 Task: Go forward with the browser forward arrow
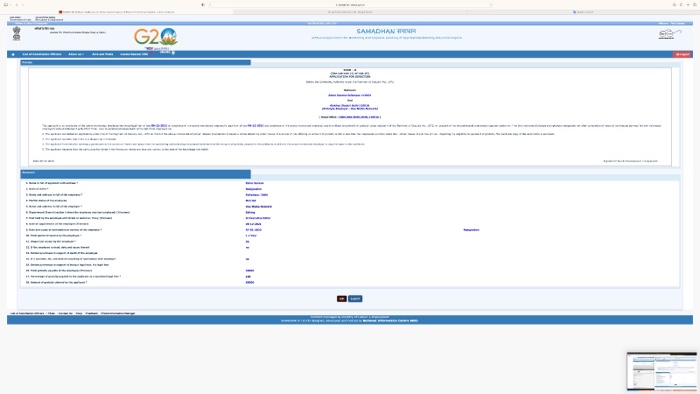(x=23, y=4)
